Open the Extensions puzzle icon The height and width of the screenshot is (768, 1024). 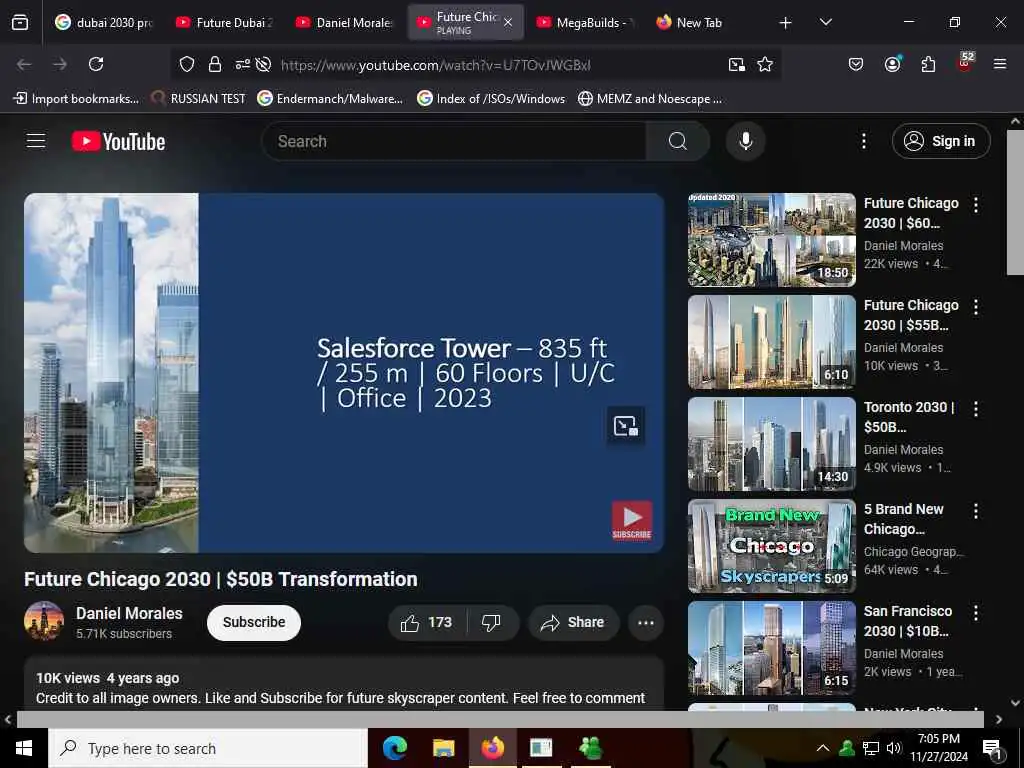[x=928, y=64]
